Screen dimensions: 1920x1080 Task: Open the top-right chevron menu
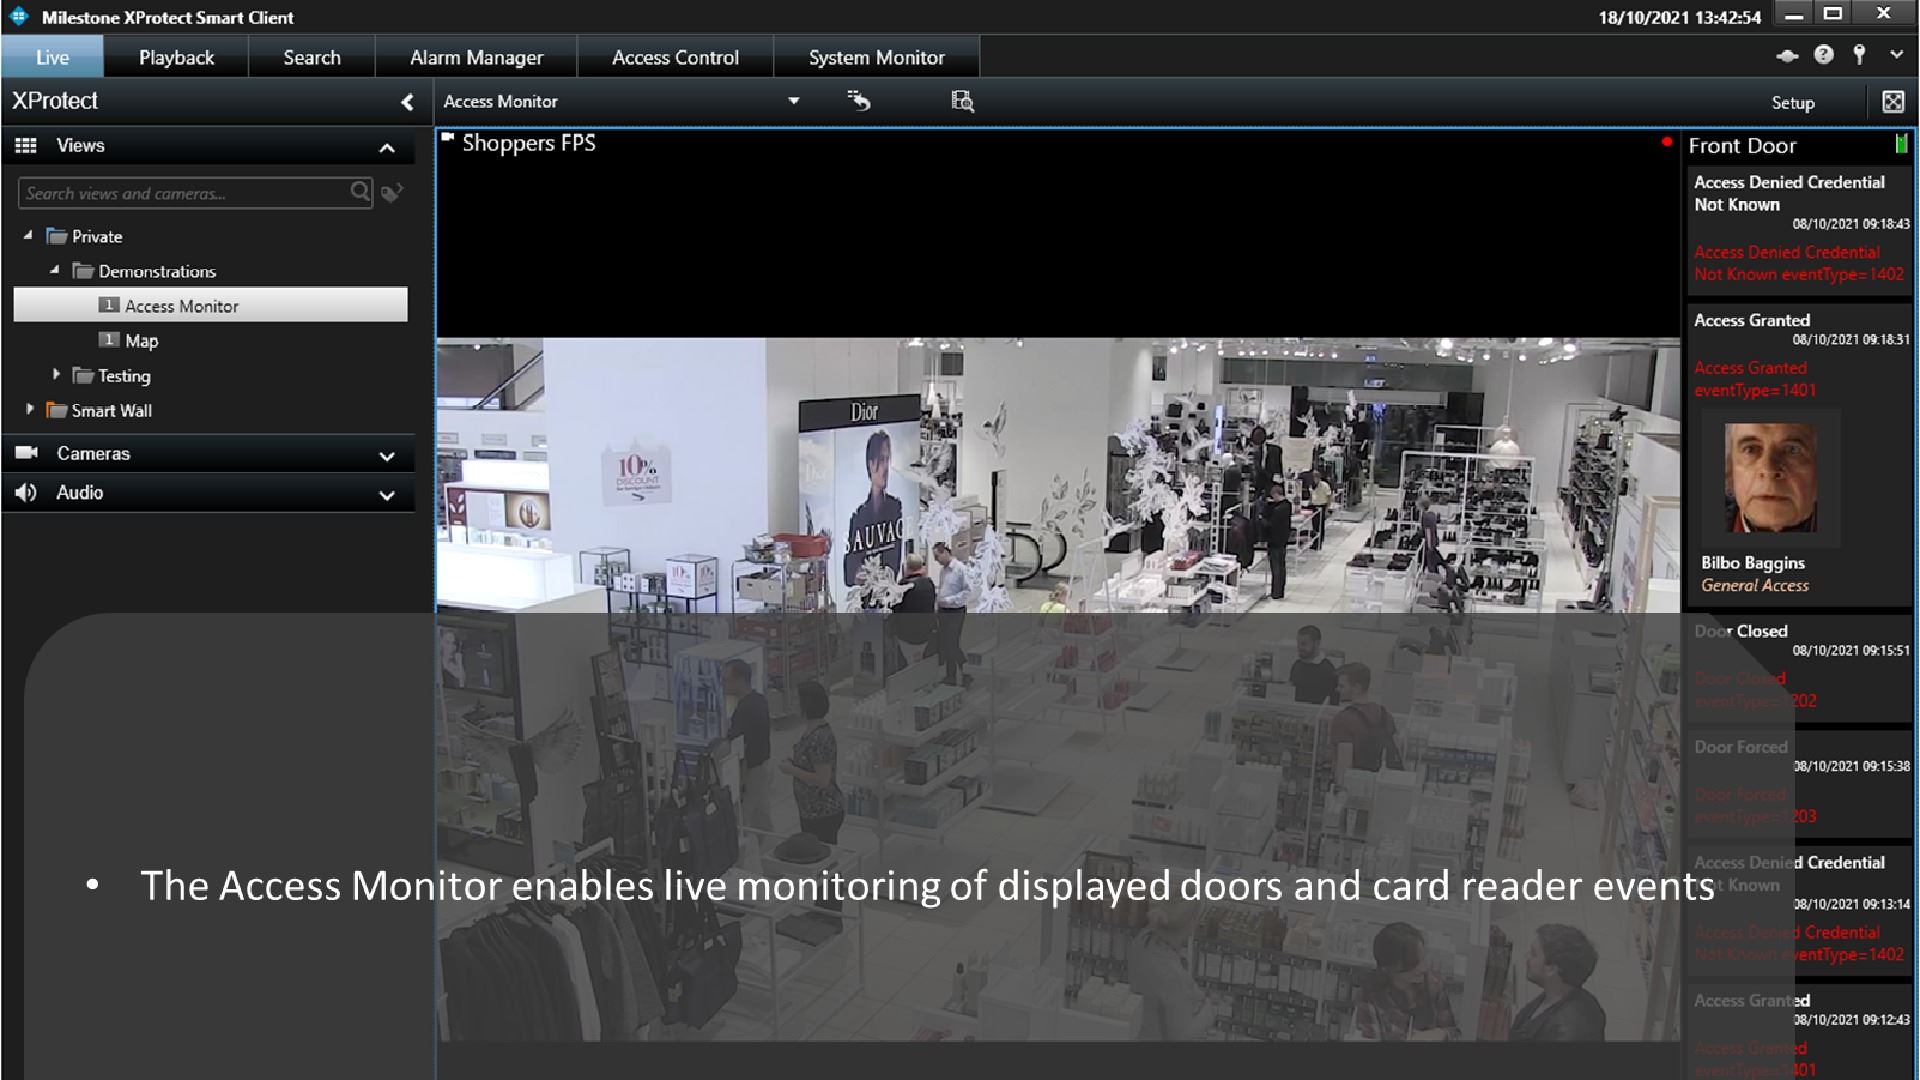1896,55
